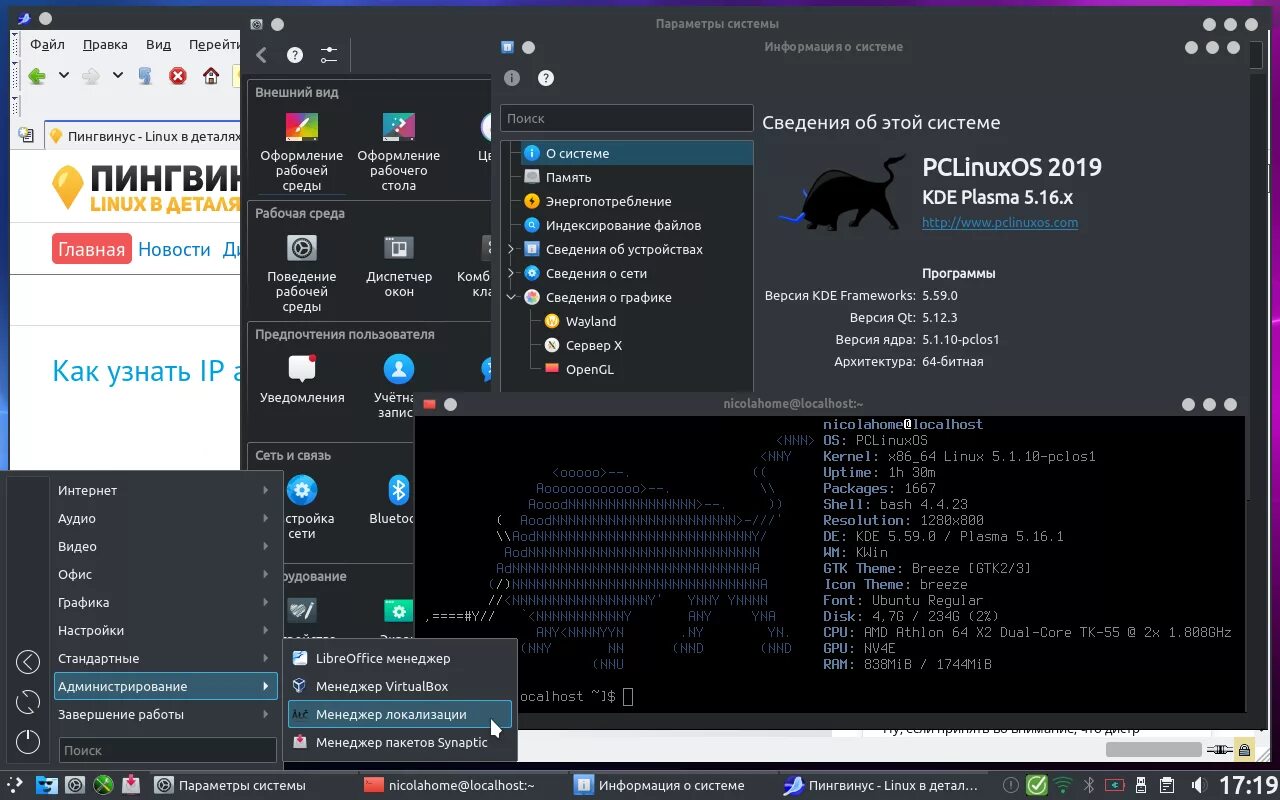
Task: Click the red Stop loading icon in the browser
Action: (178, 76)
